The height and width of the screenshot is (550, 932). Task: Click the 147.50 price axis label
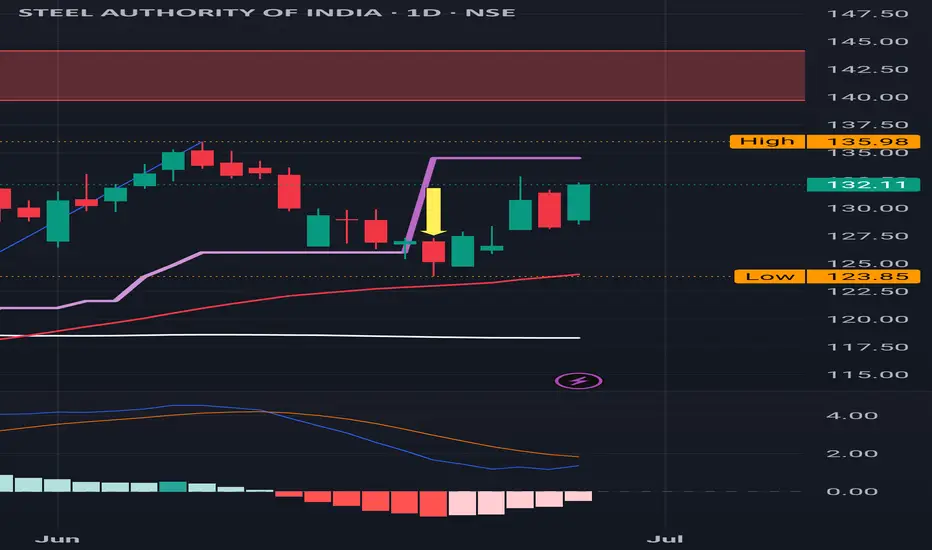[x=868, y=13]
